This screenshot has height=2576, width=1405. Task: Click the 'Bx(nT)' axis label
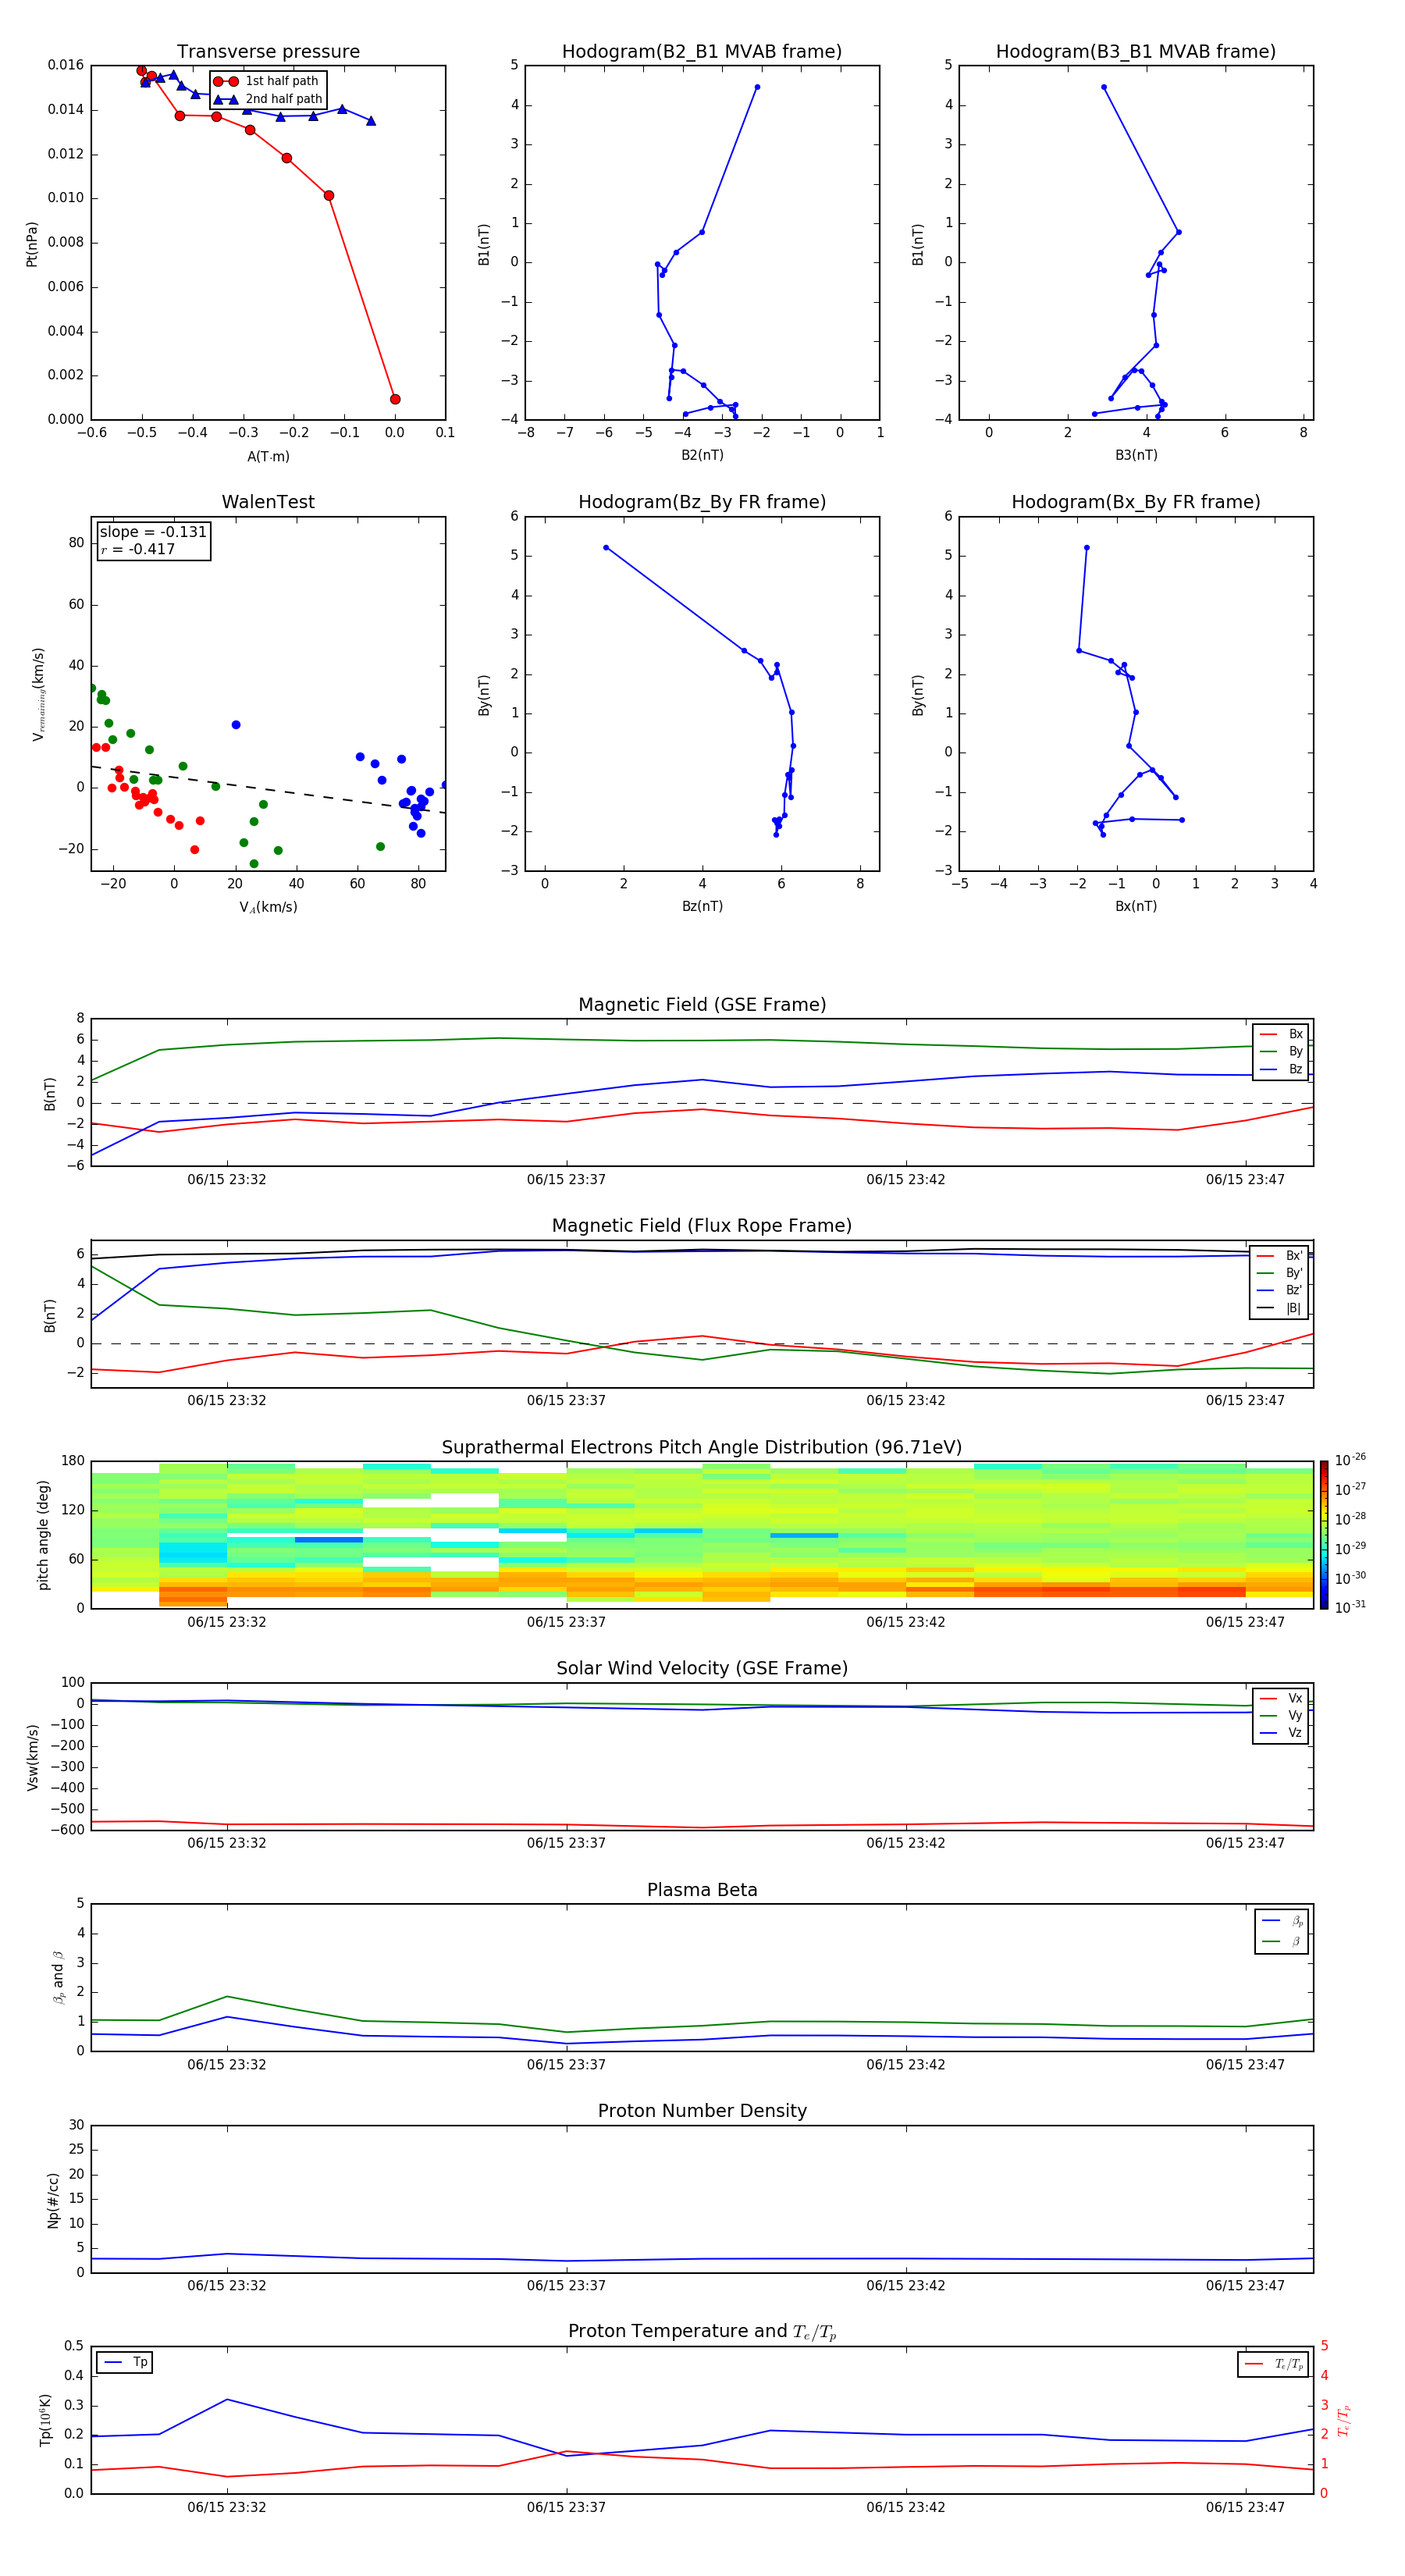[x=1136, y=906]
